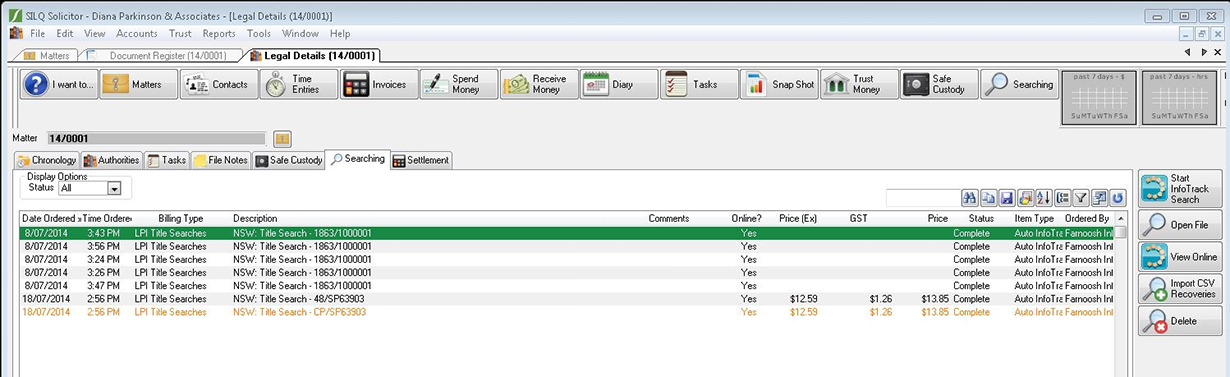Screen dimensions: 1230x377
Task: Launch the Receive Money tool
Action: click(539, 85)
